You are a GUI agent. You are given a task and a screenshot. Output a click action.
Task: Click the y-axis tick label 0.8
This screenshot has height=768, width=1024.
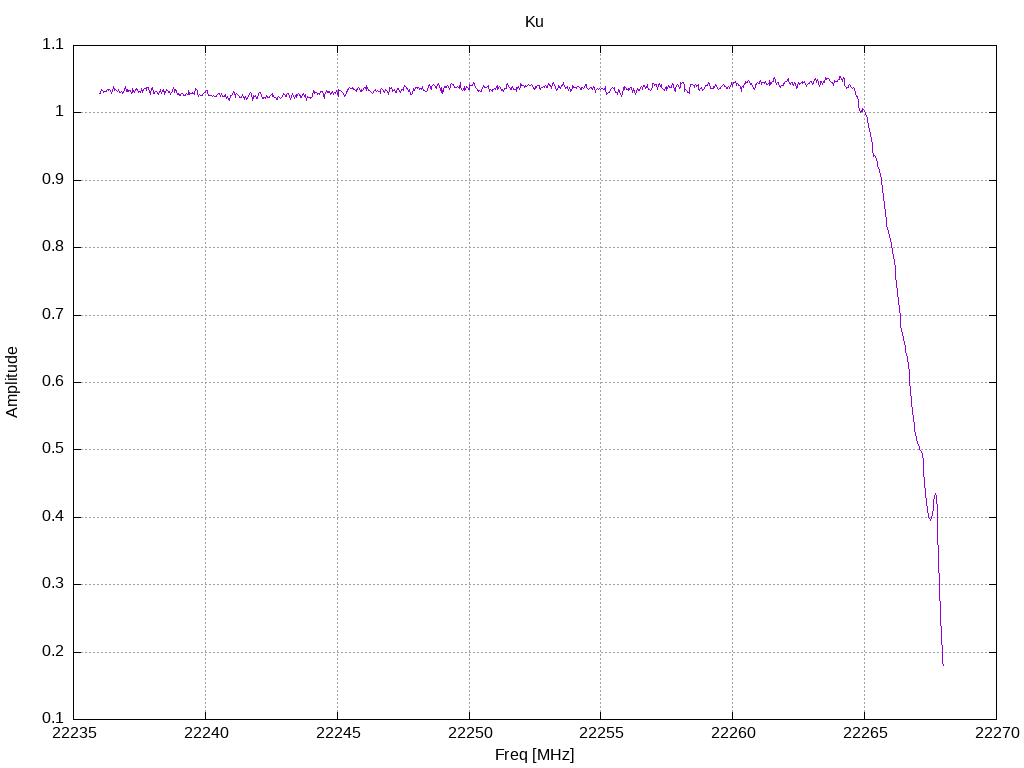coord(53,247)
